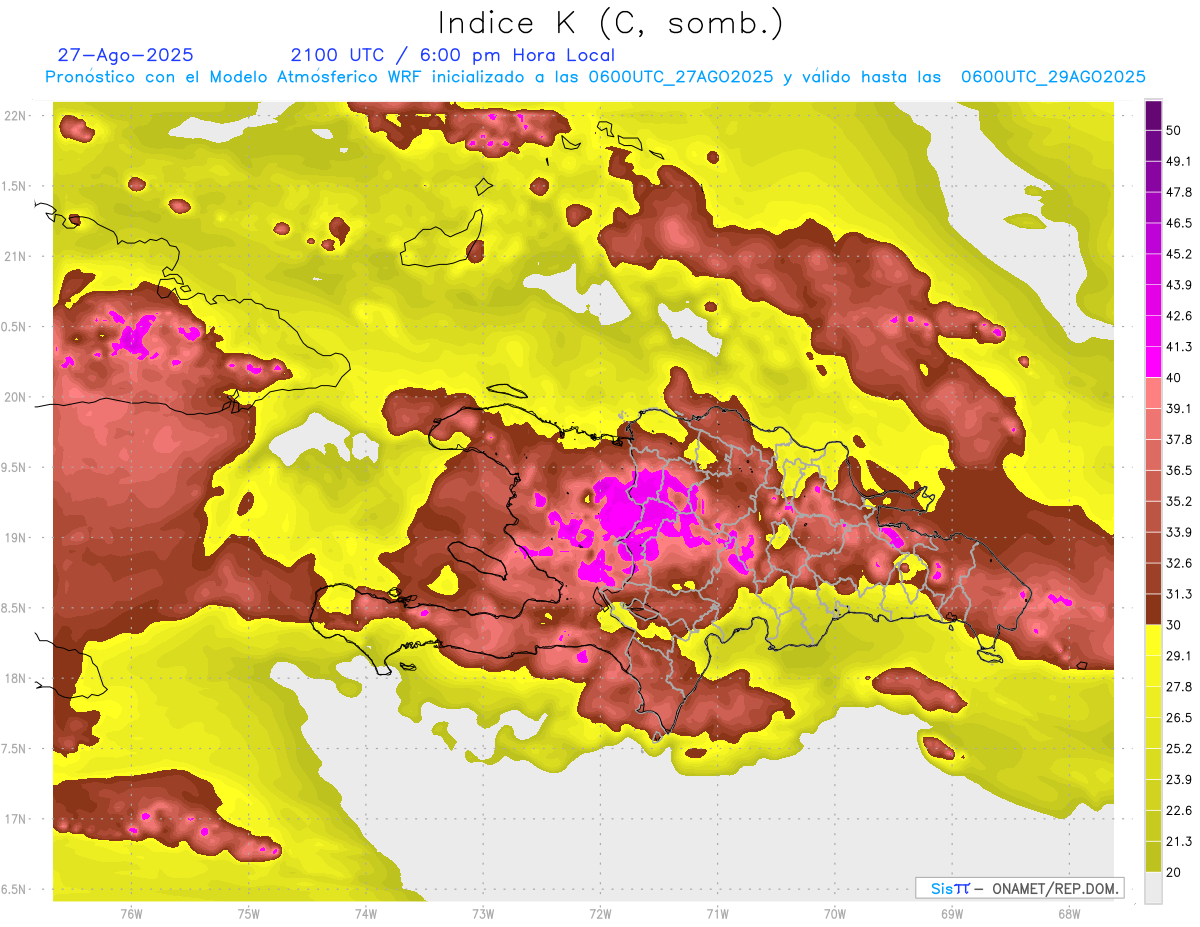Click the colorbar label "49.1"

click(x=1179, y=162)
